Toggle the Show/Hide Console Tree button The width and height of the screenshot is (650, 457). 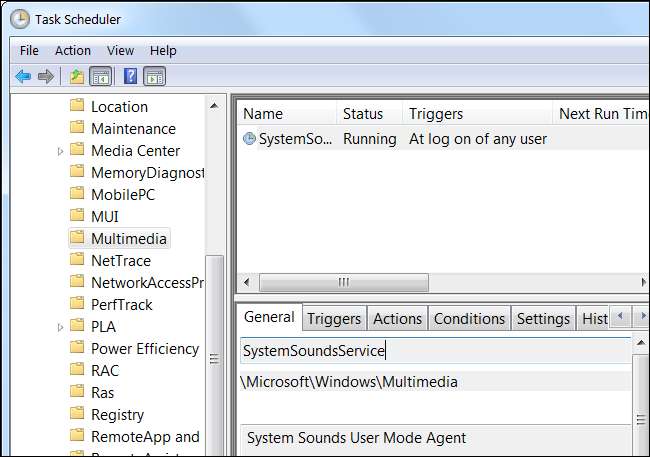pyautogui.click(x=100, y=76)
